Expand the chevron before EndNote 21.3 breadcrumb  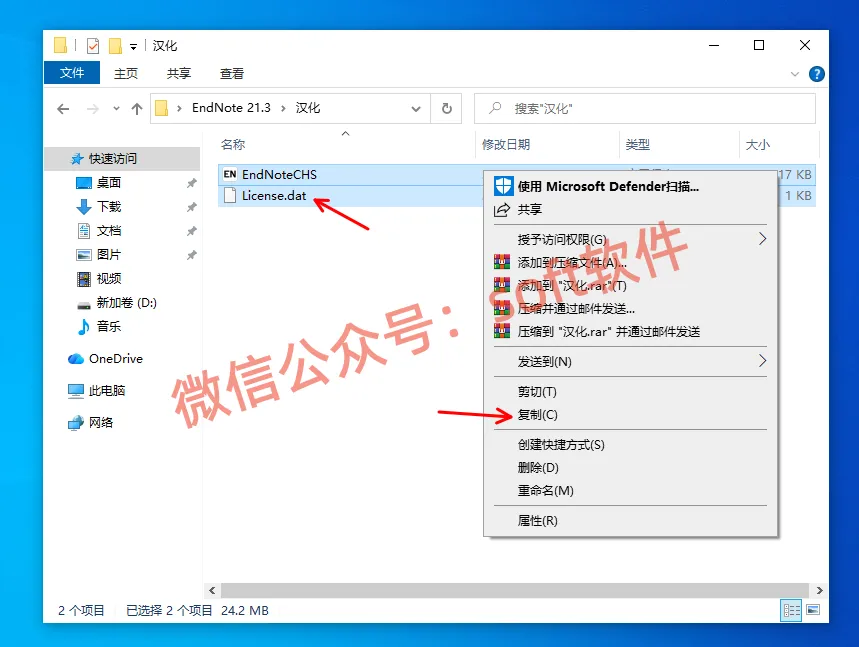coord(179,108)
